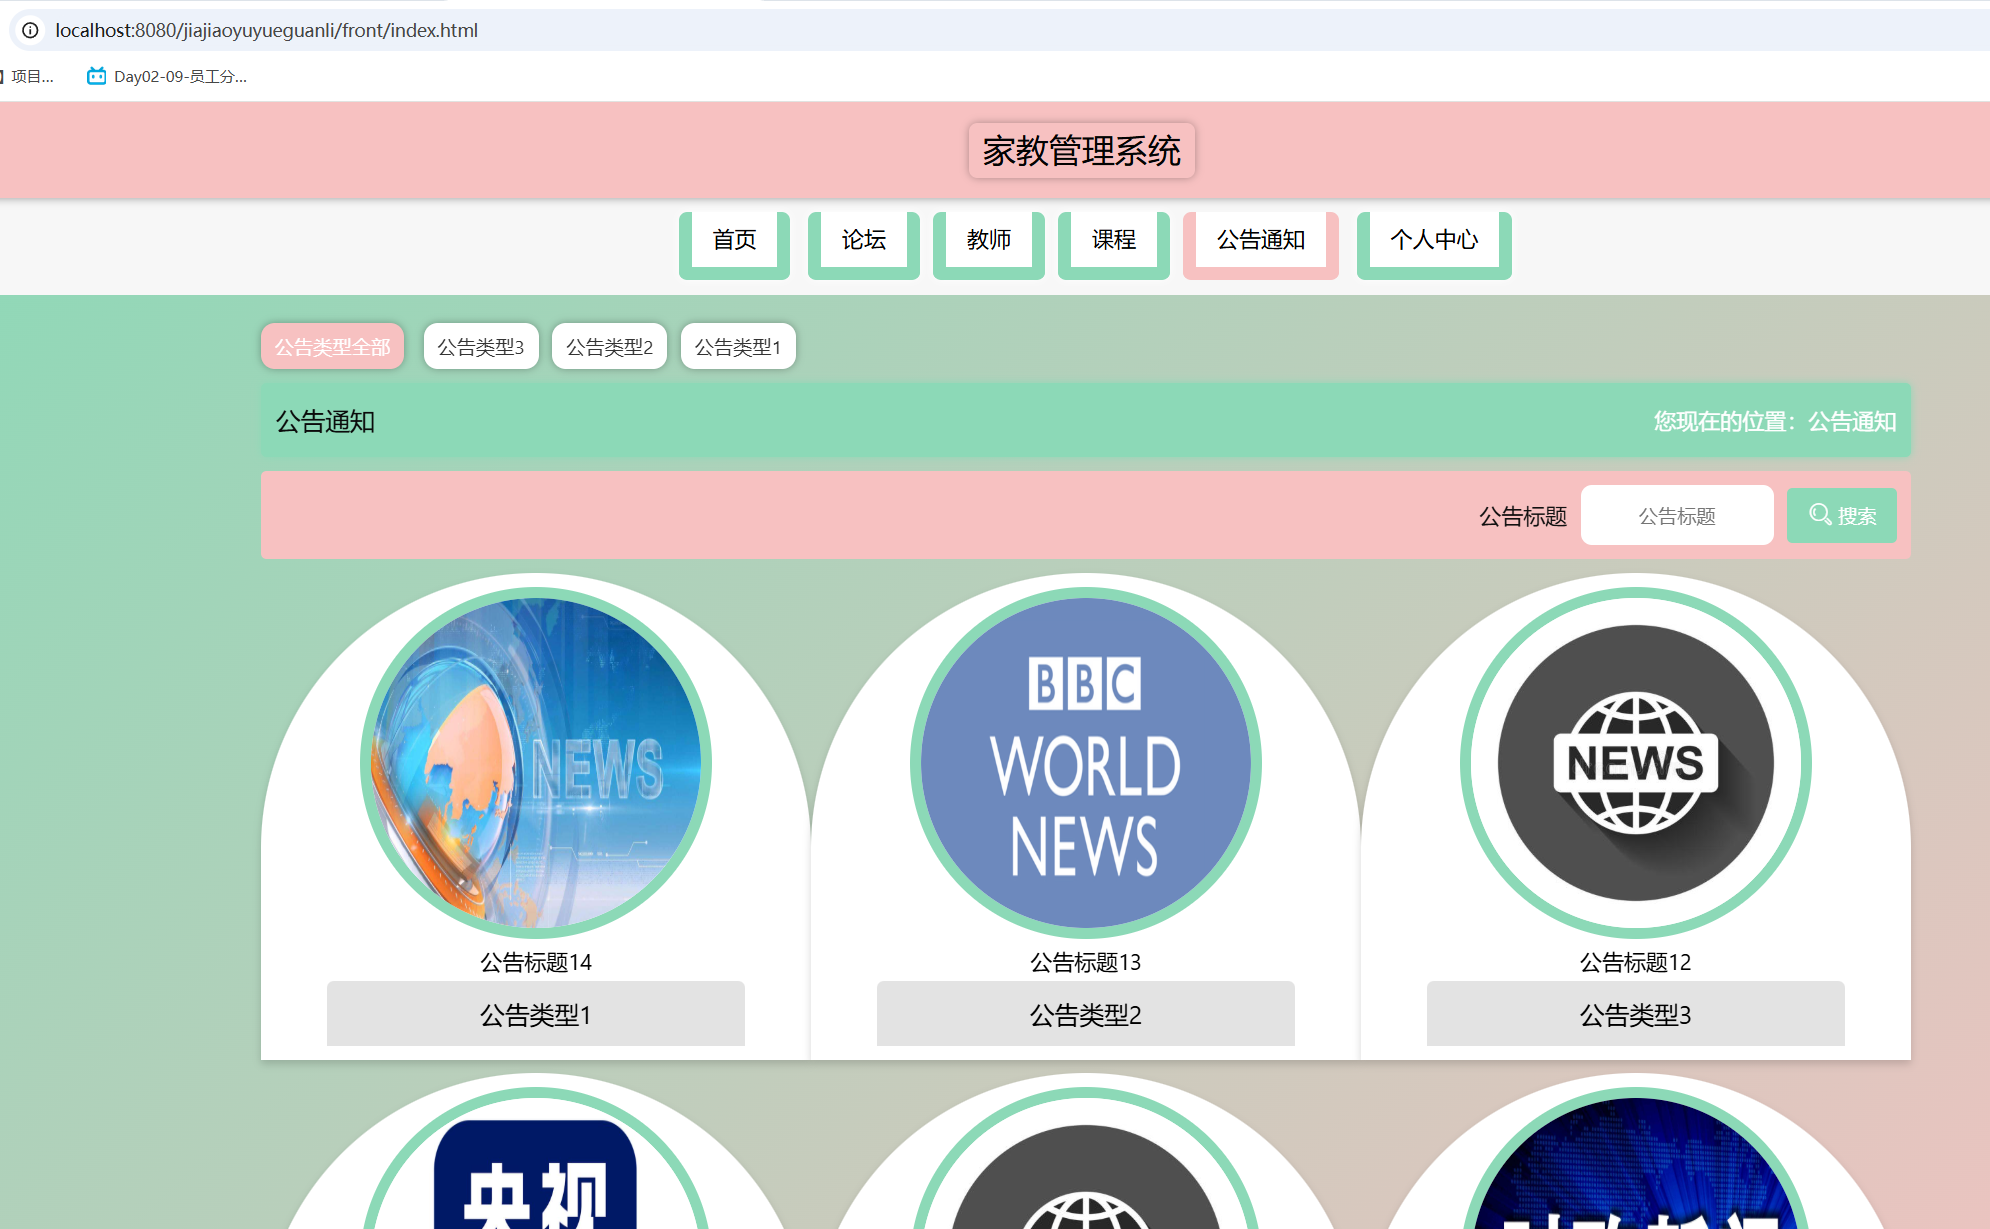This screenshot has width=1990, height=1229.
Task: Open the dark blue digital map thumbnail
Action: [x=1636, y=1160]
